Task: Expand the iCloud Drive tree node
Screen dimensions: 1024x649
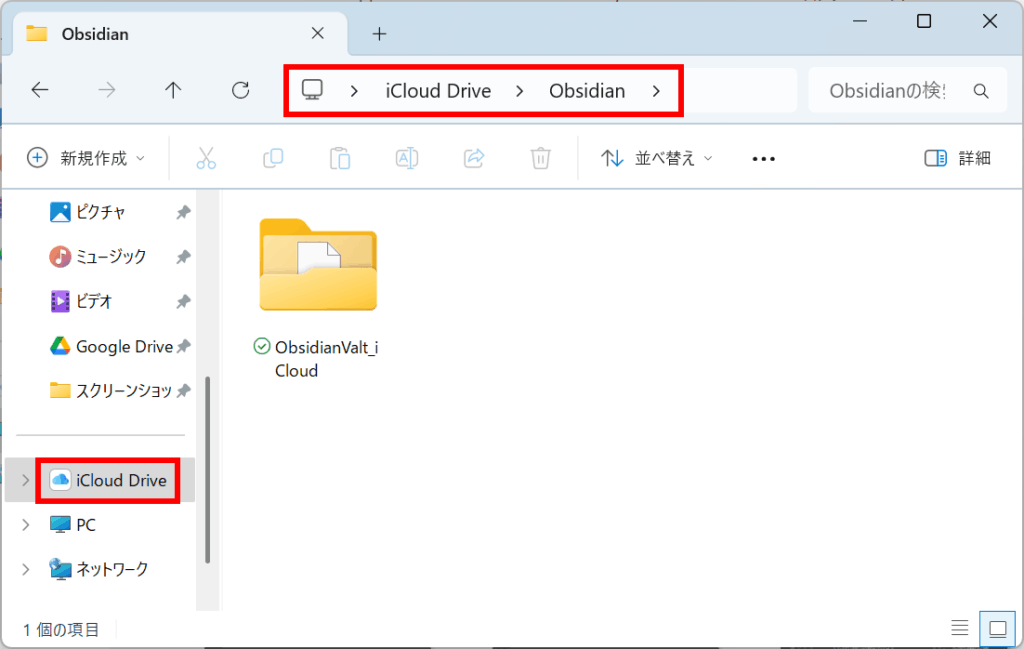Action: pyautogui.click(x=26, y=481)
